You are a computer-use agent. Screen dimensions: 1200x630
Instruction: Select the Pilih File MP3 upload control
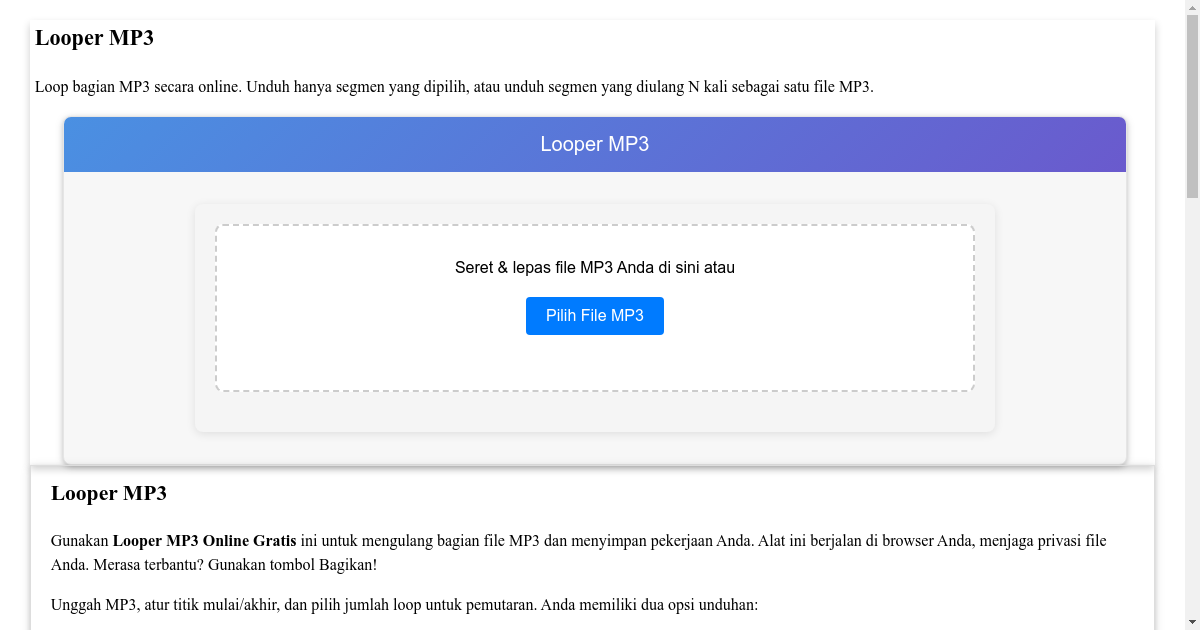(594, 315)
